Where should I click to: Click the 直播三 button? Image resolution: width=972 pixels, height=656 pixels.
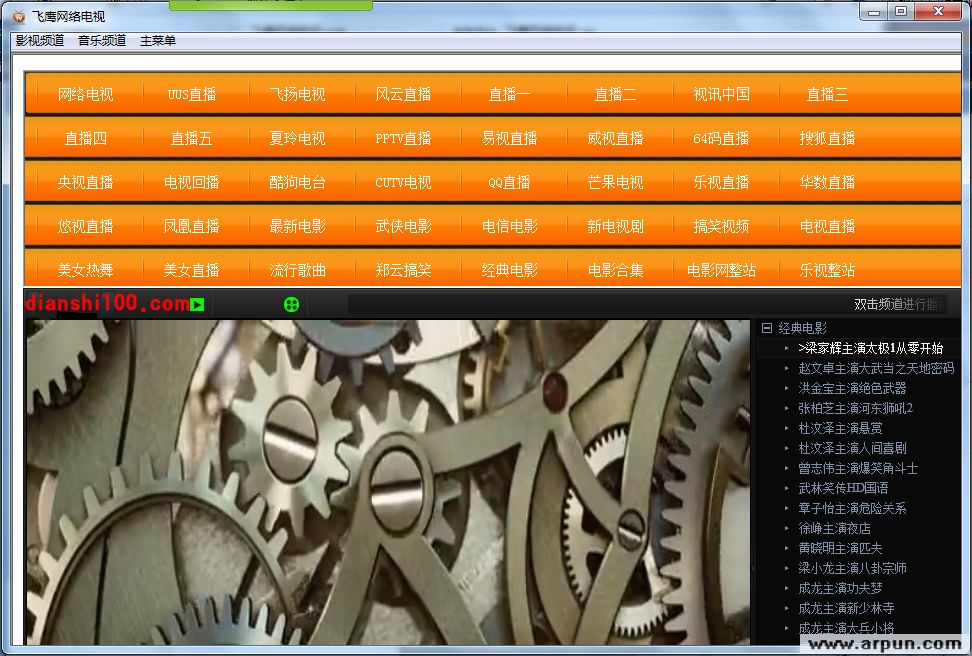828,94
